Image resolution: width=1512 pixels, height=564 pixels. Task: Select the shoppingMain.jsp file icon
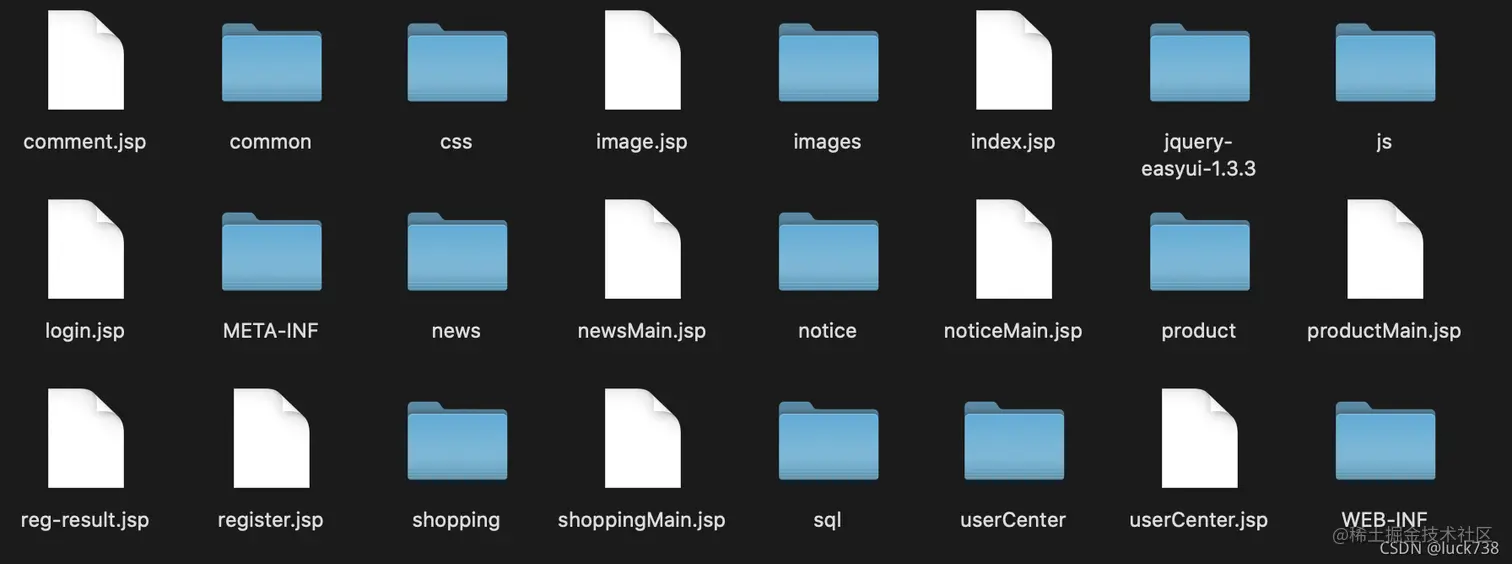tap(642, 438)
